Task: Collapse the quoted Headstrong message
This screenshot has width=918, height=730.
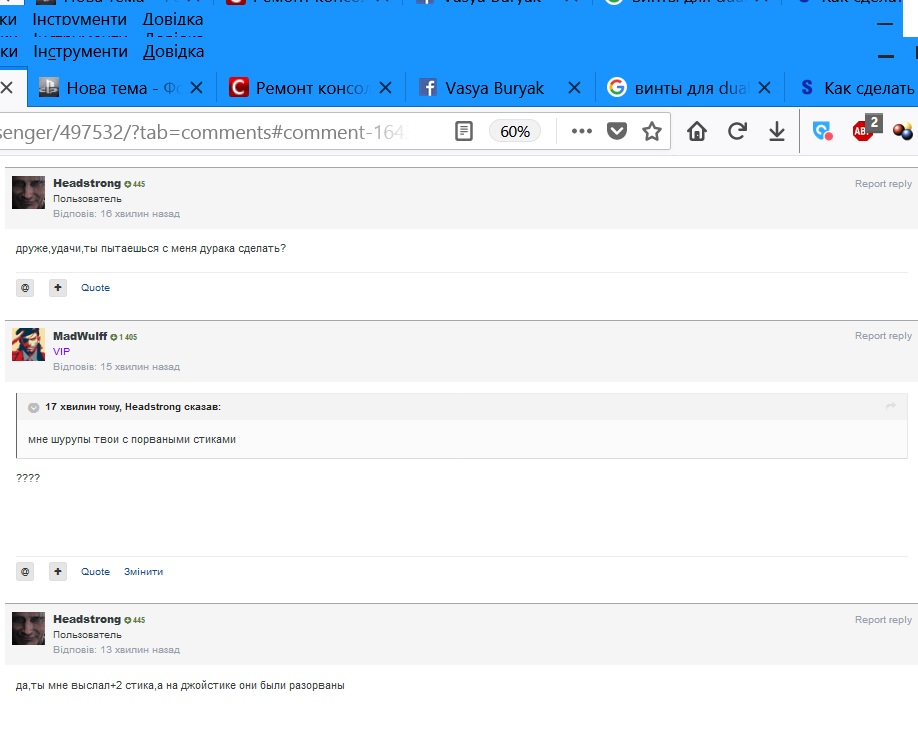Action: 34,408
